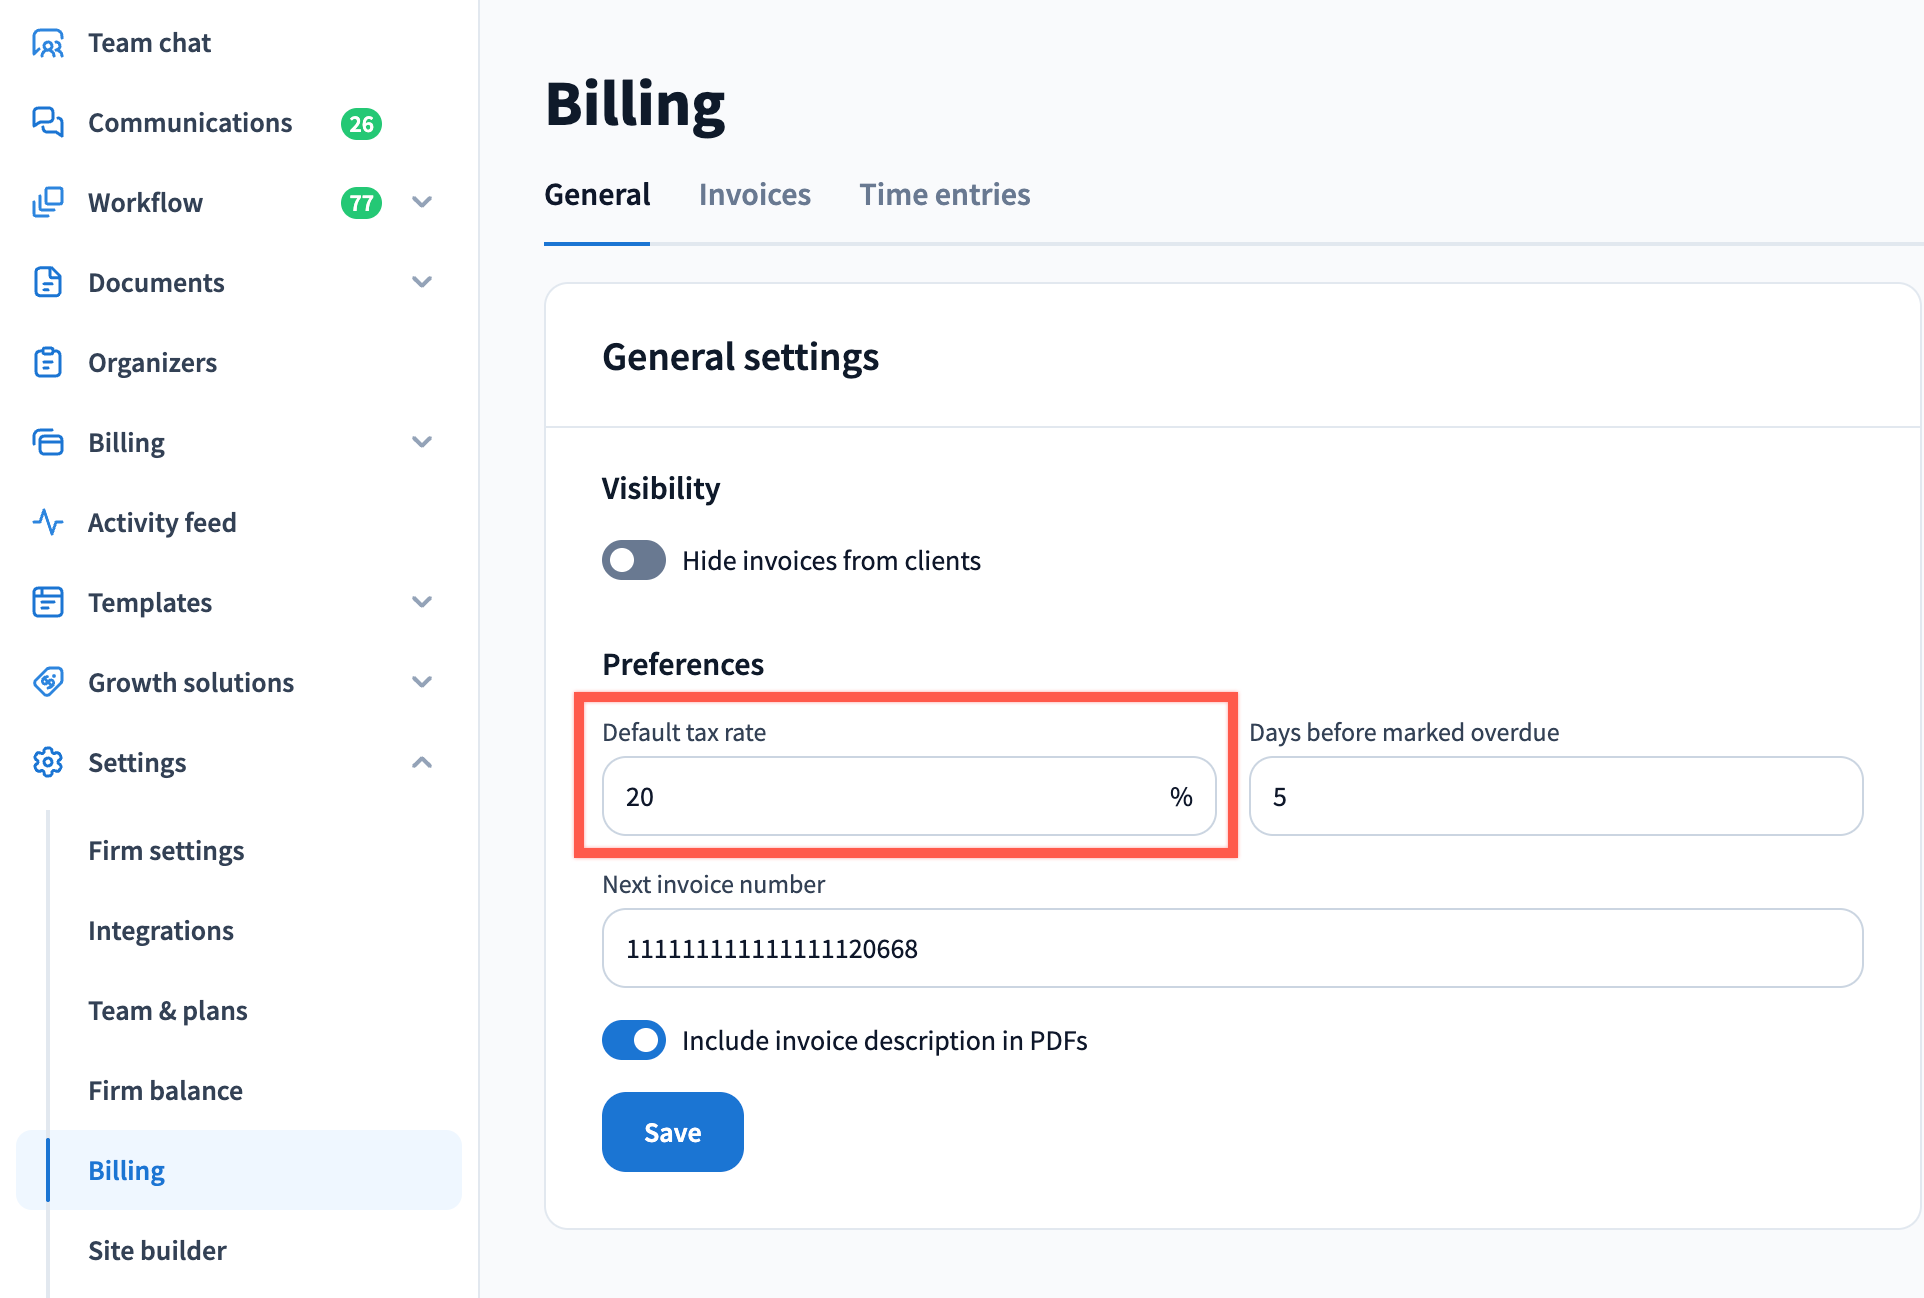Image resolution: width=1924 pixels, height=1298 pixels.
Task: Go to Firm settings page
Action: coord(166,850)
